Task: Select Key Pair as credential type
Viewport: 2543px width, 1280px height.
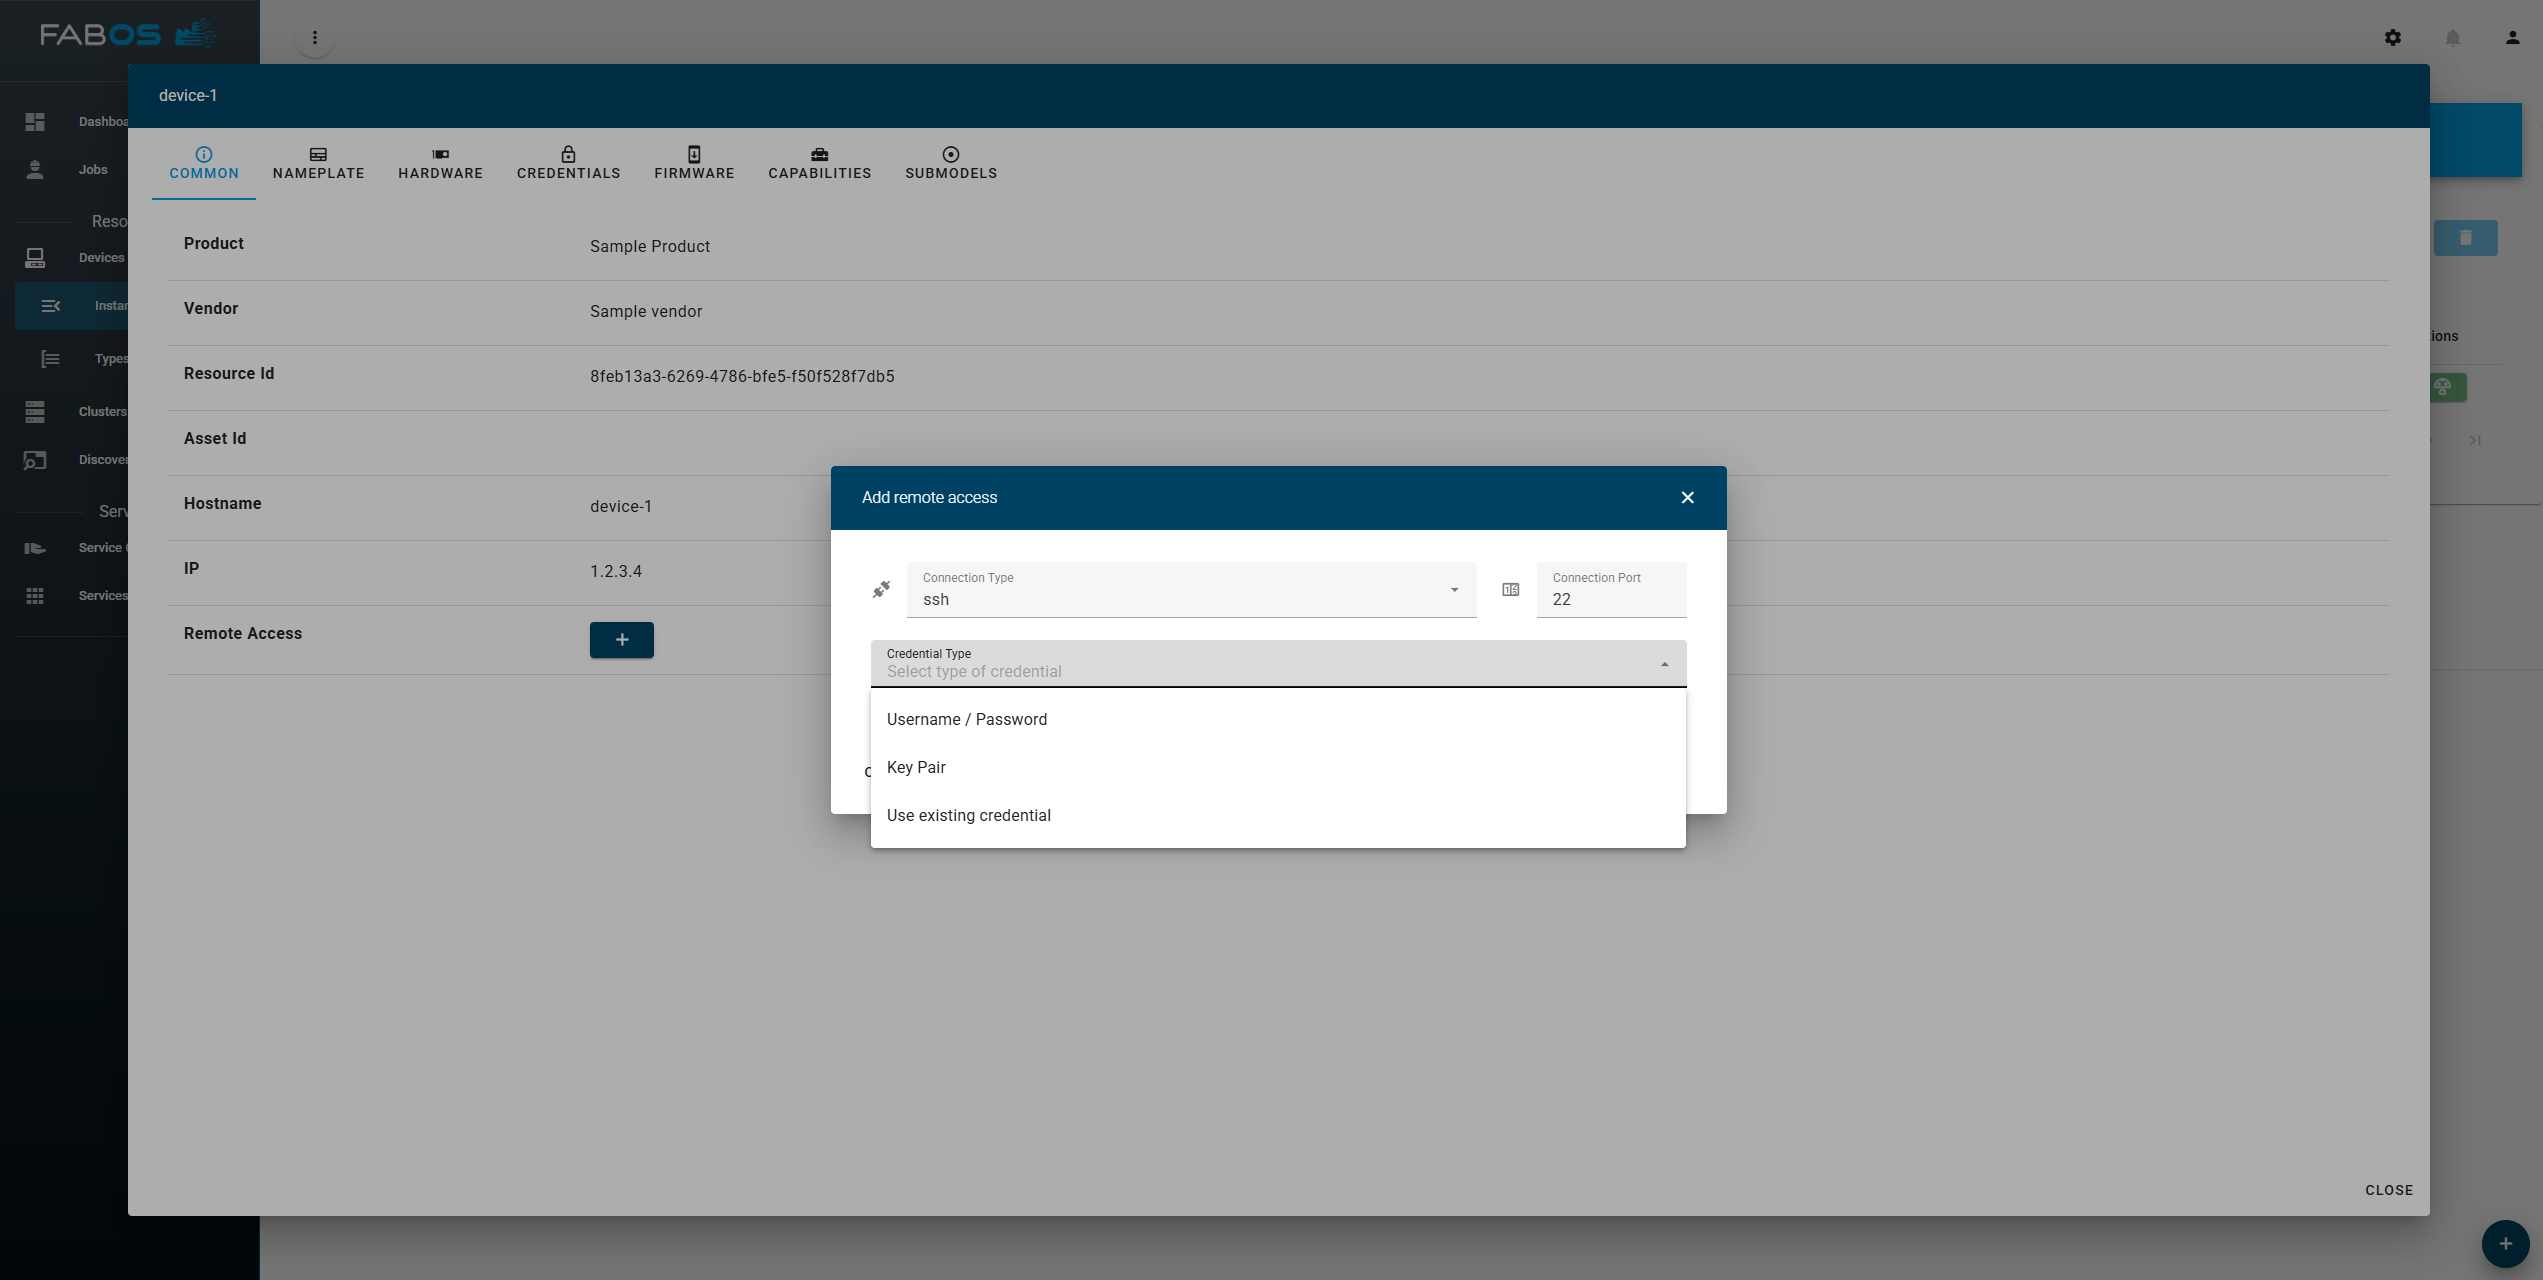Action: coord(916,767)
